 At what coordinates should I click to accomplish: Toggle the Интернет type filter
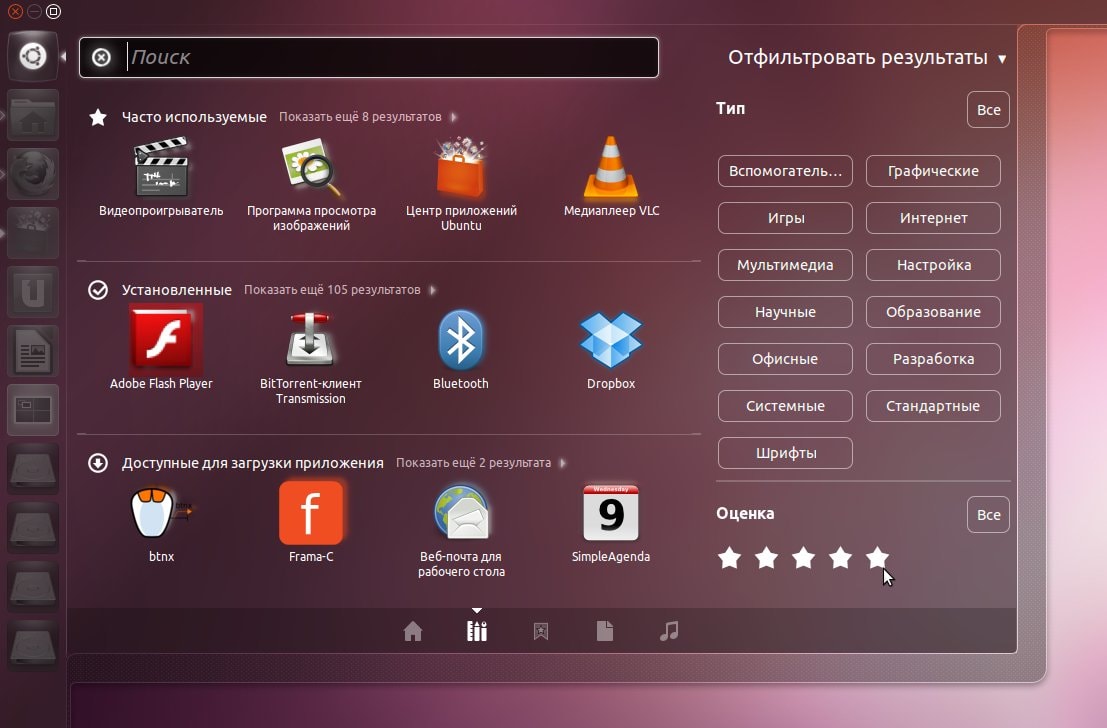(933, 218)
